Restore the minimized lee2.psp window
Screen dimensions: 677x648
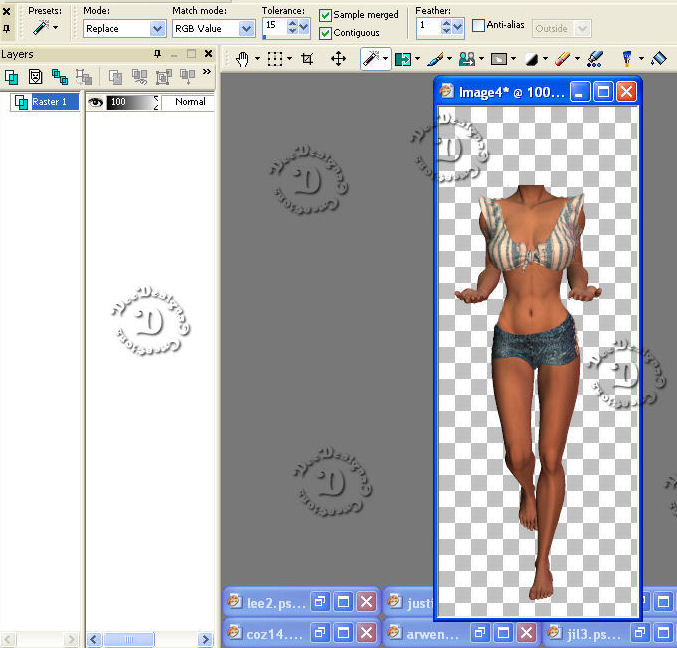tap(320, 602)
